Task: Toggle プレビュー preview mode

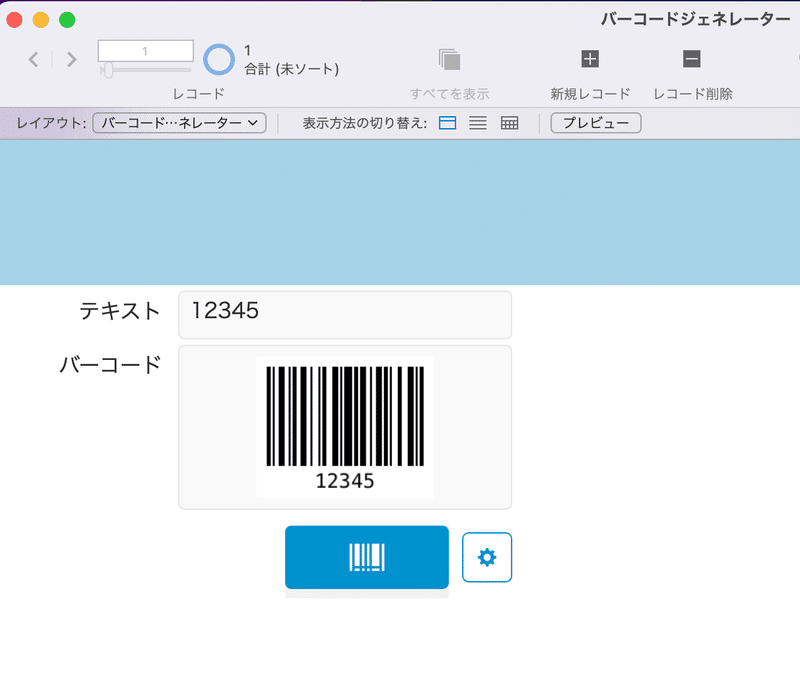Action: pyautogui.click(x=595, y=123)
